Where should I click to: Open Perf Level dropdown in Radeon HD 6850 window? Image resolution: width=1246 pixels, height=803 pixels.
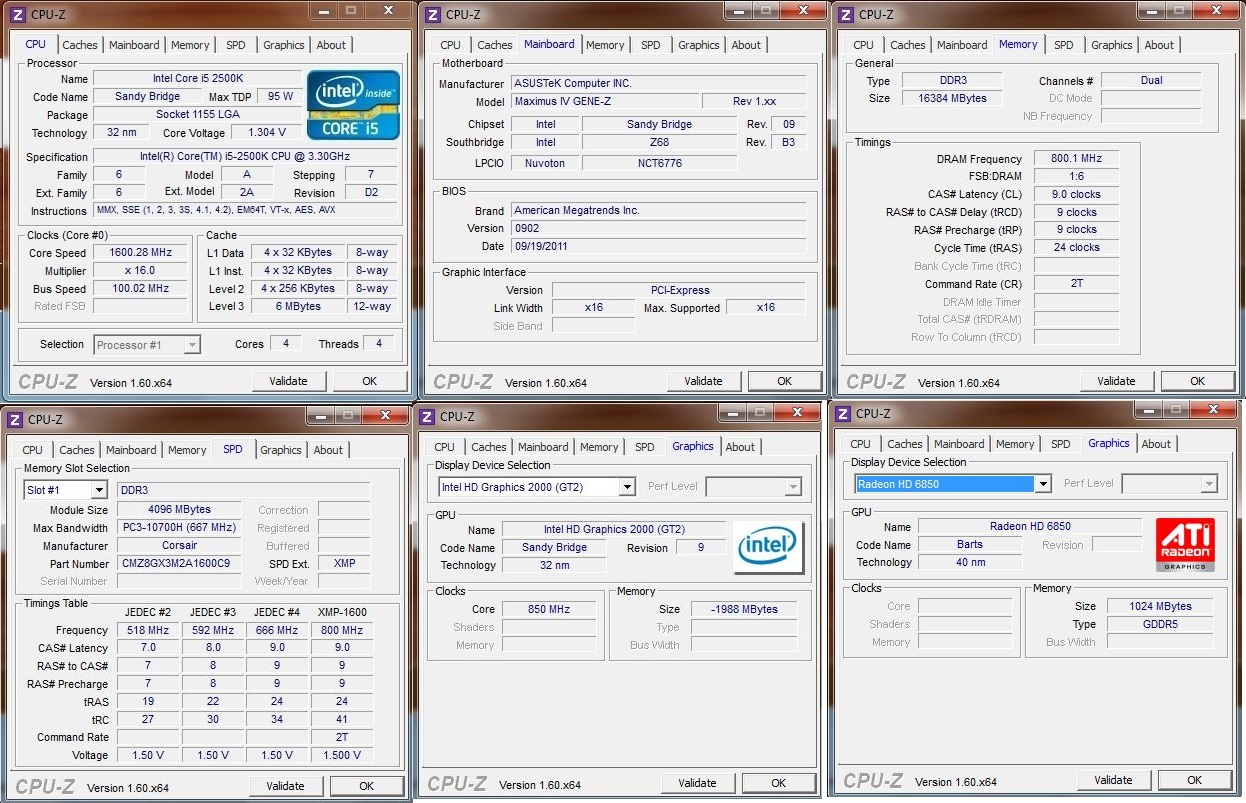1208,484
